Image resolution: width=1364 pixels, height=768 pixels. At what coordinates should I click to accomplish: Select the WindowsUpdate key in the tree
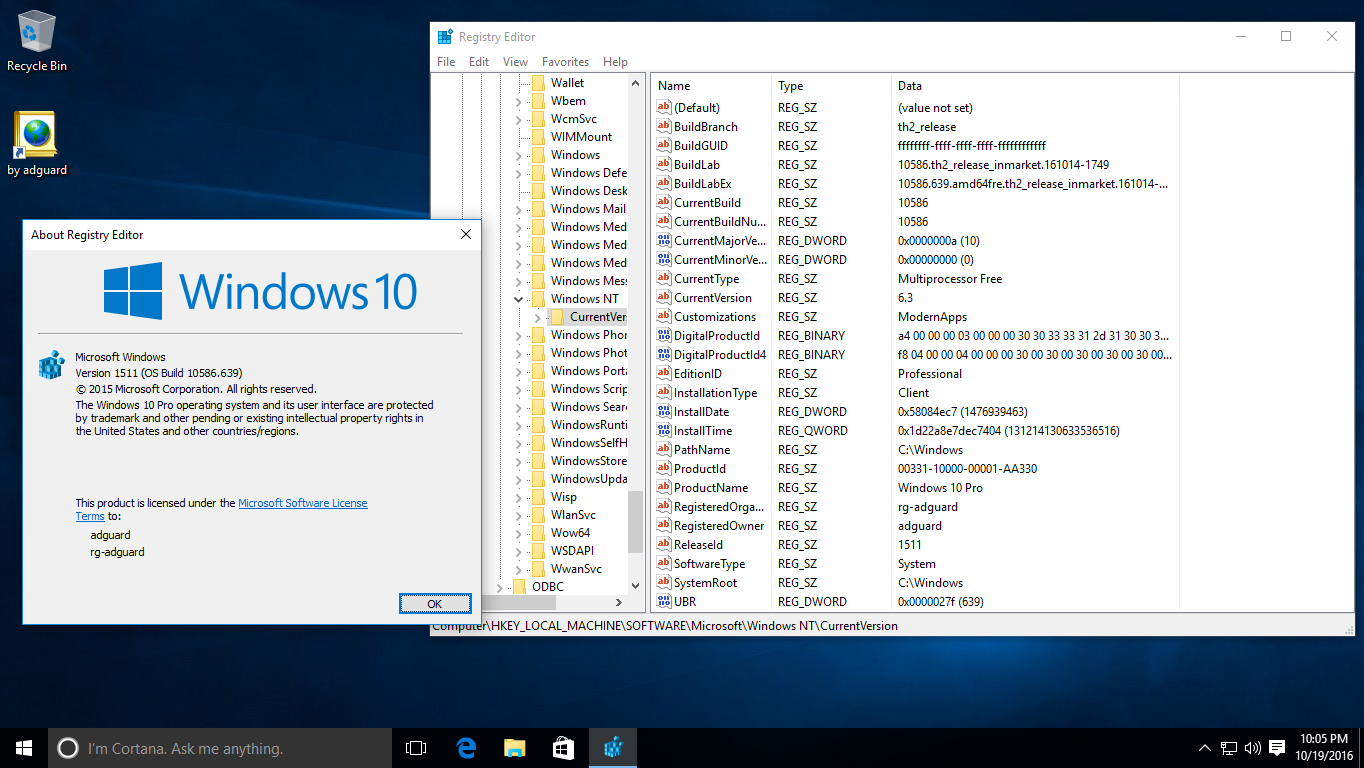click(x=589, y=479)
